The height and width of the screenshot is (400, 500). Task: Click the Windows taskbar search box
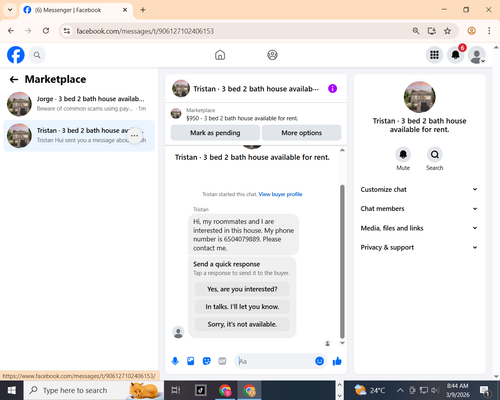tap(93, 390)
